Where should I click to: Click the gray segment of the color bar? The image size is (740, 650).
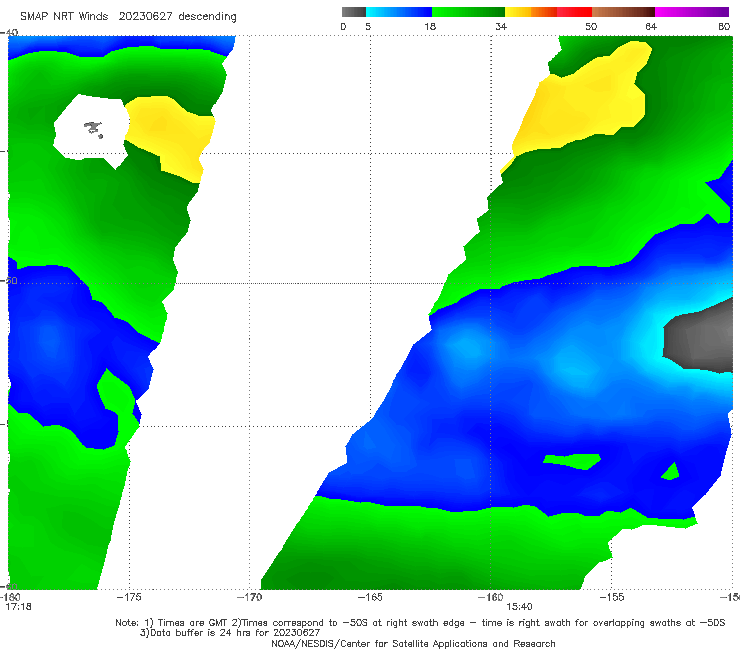click(354, 12)
